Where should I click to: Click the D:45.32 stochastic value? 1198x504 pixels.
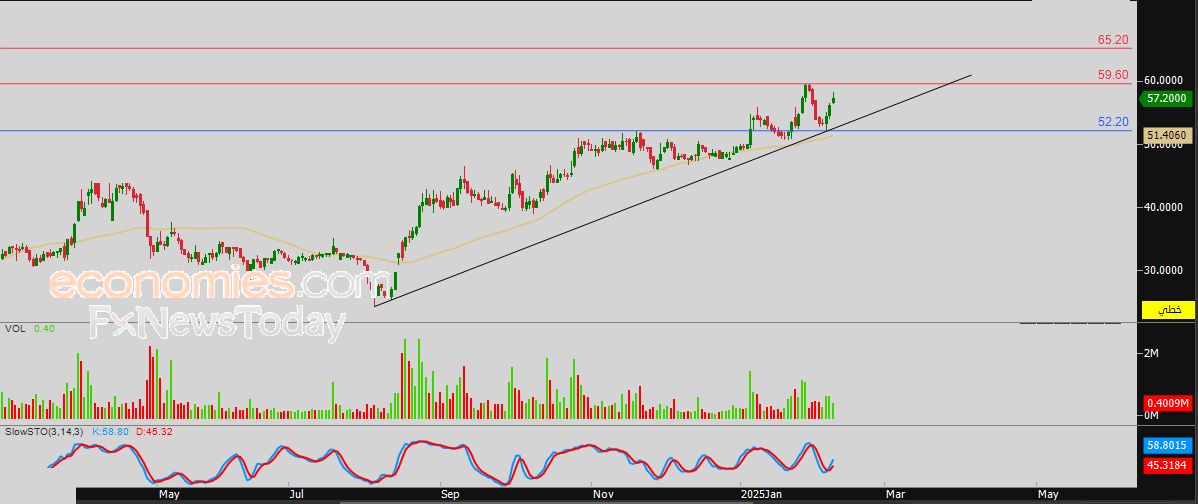pyautogui.click(x=155, y=432)
